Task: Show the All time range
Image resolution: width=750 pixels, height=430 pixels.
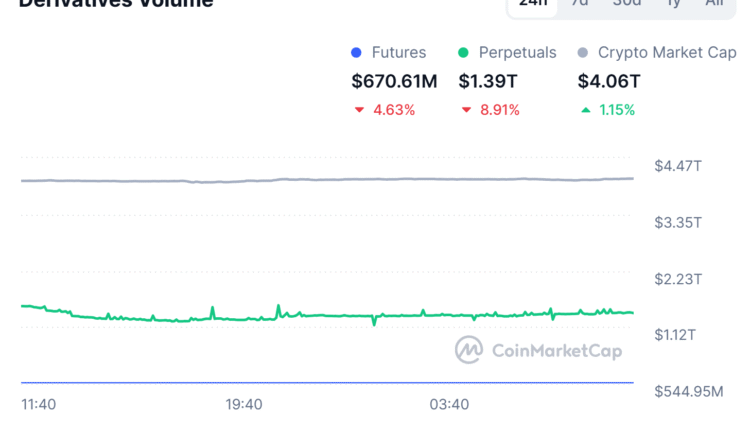Action: (714, 3)
